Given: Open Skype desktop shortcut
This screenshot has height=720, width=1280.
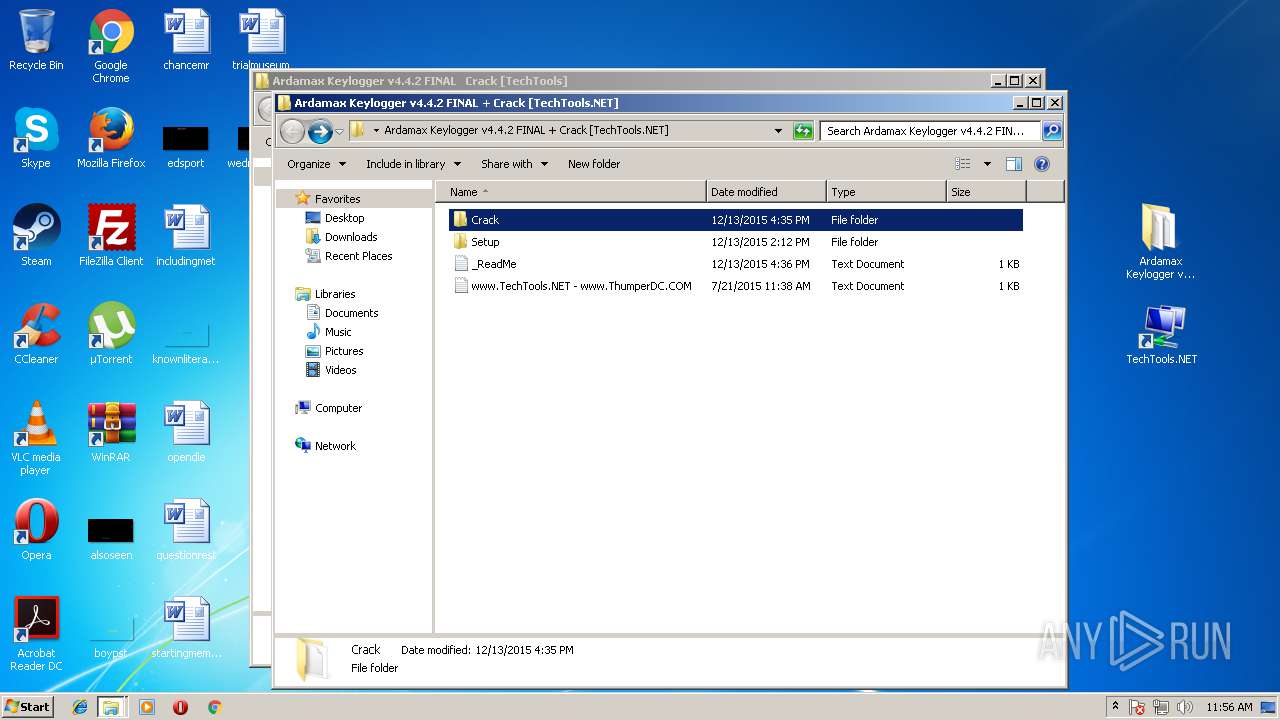Looking at the screenshot, I should tap(36, 138).
